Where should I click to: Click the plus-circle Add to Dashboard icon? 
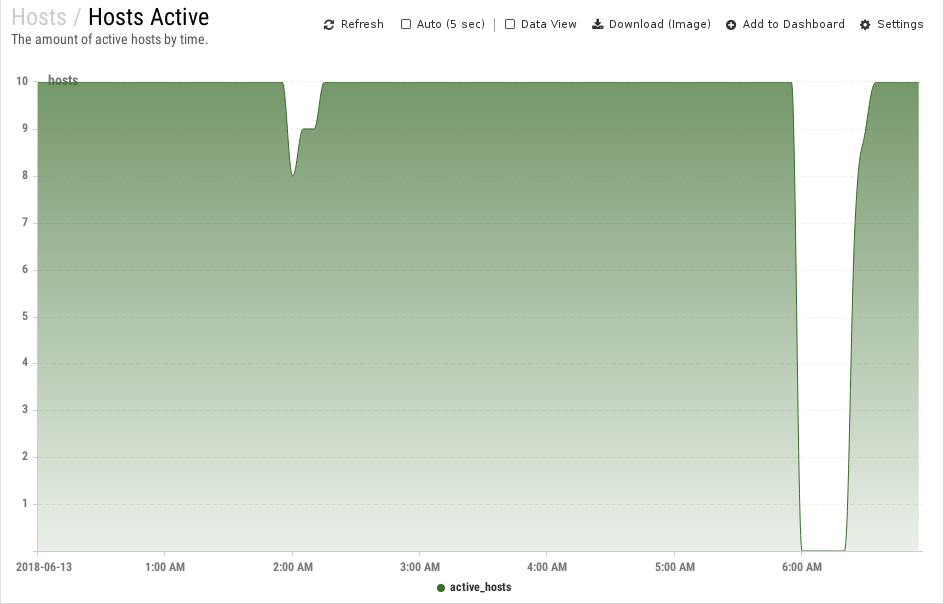(x=731, y=25)
